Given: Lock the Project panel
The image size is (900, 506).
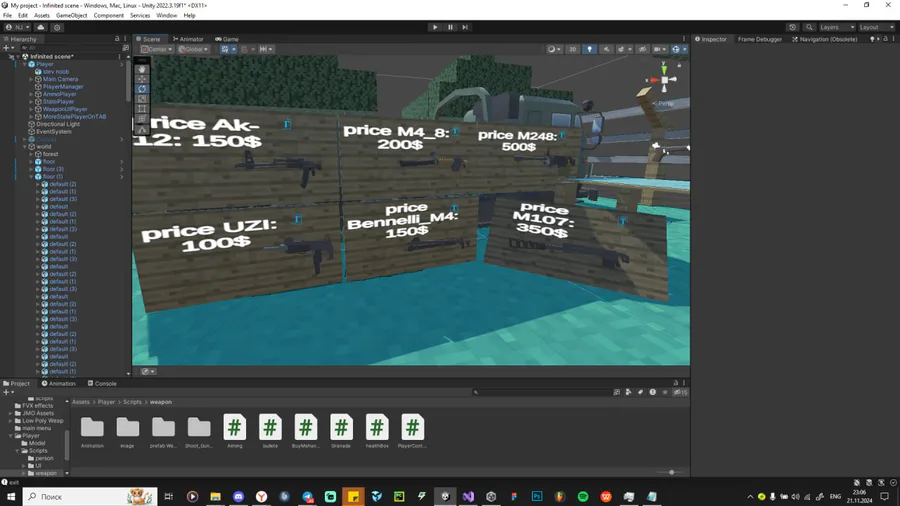Looking at the screenshot, I should click(676, 383).
